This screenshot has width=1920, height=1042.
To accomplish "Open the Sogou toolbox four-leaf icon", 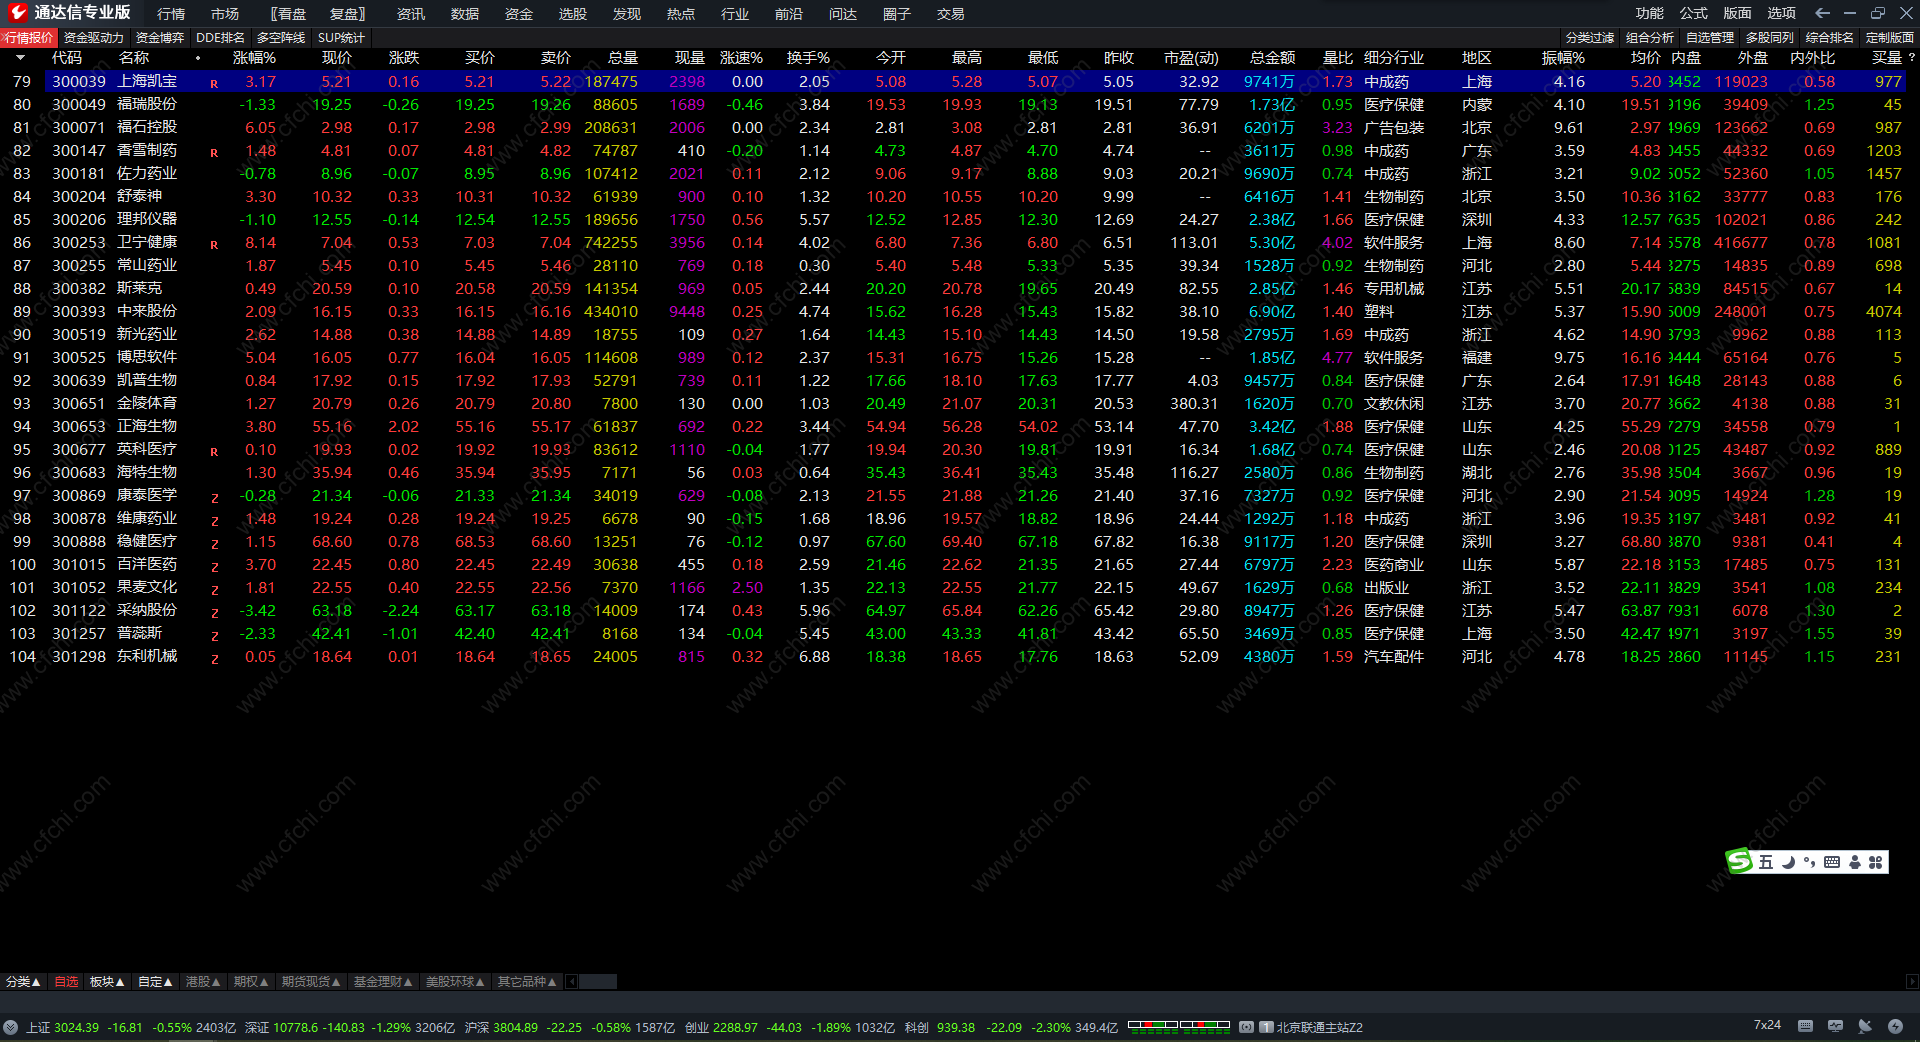I will tap(1876, 862).
